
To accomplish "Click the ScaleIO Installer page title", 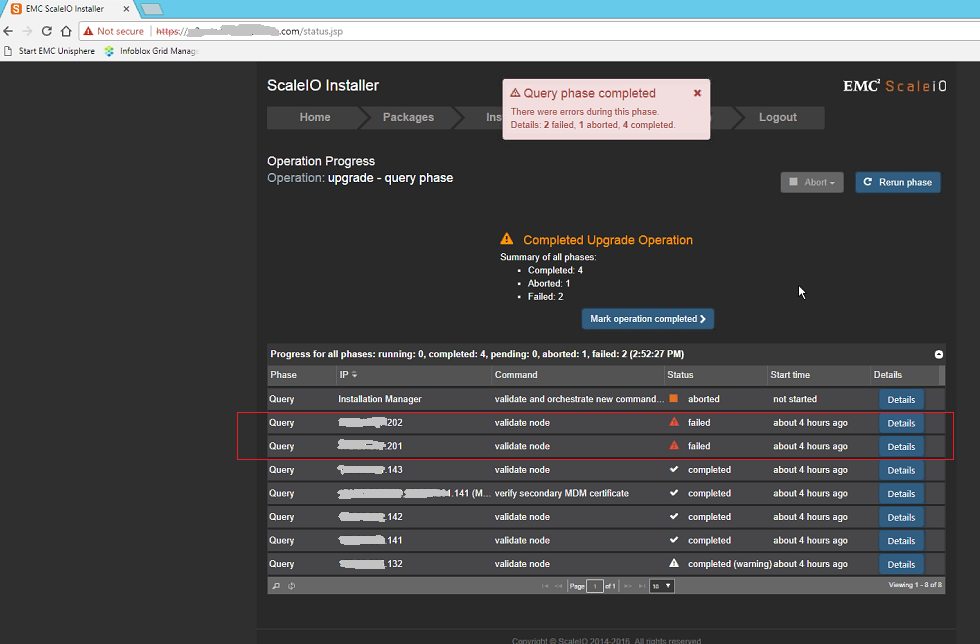I will coord(322,86).
